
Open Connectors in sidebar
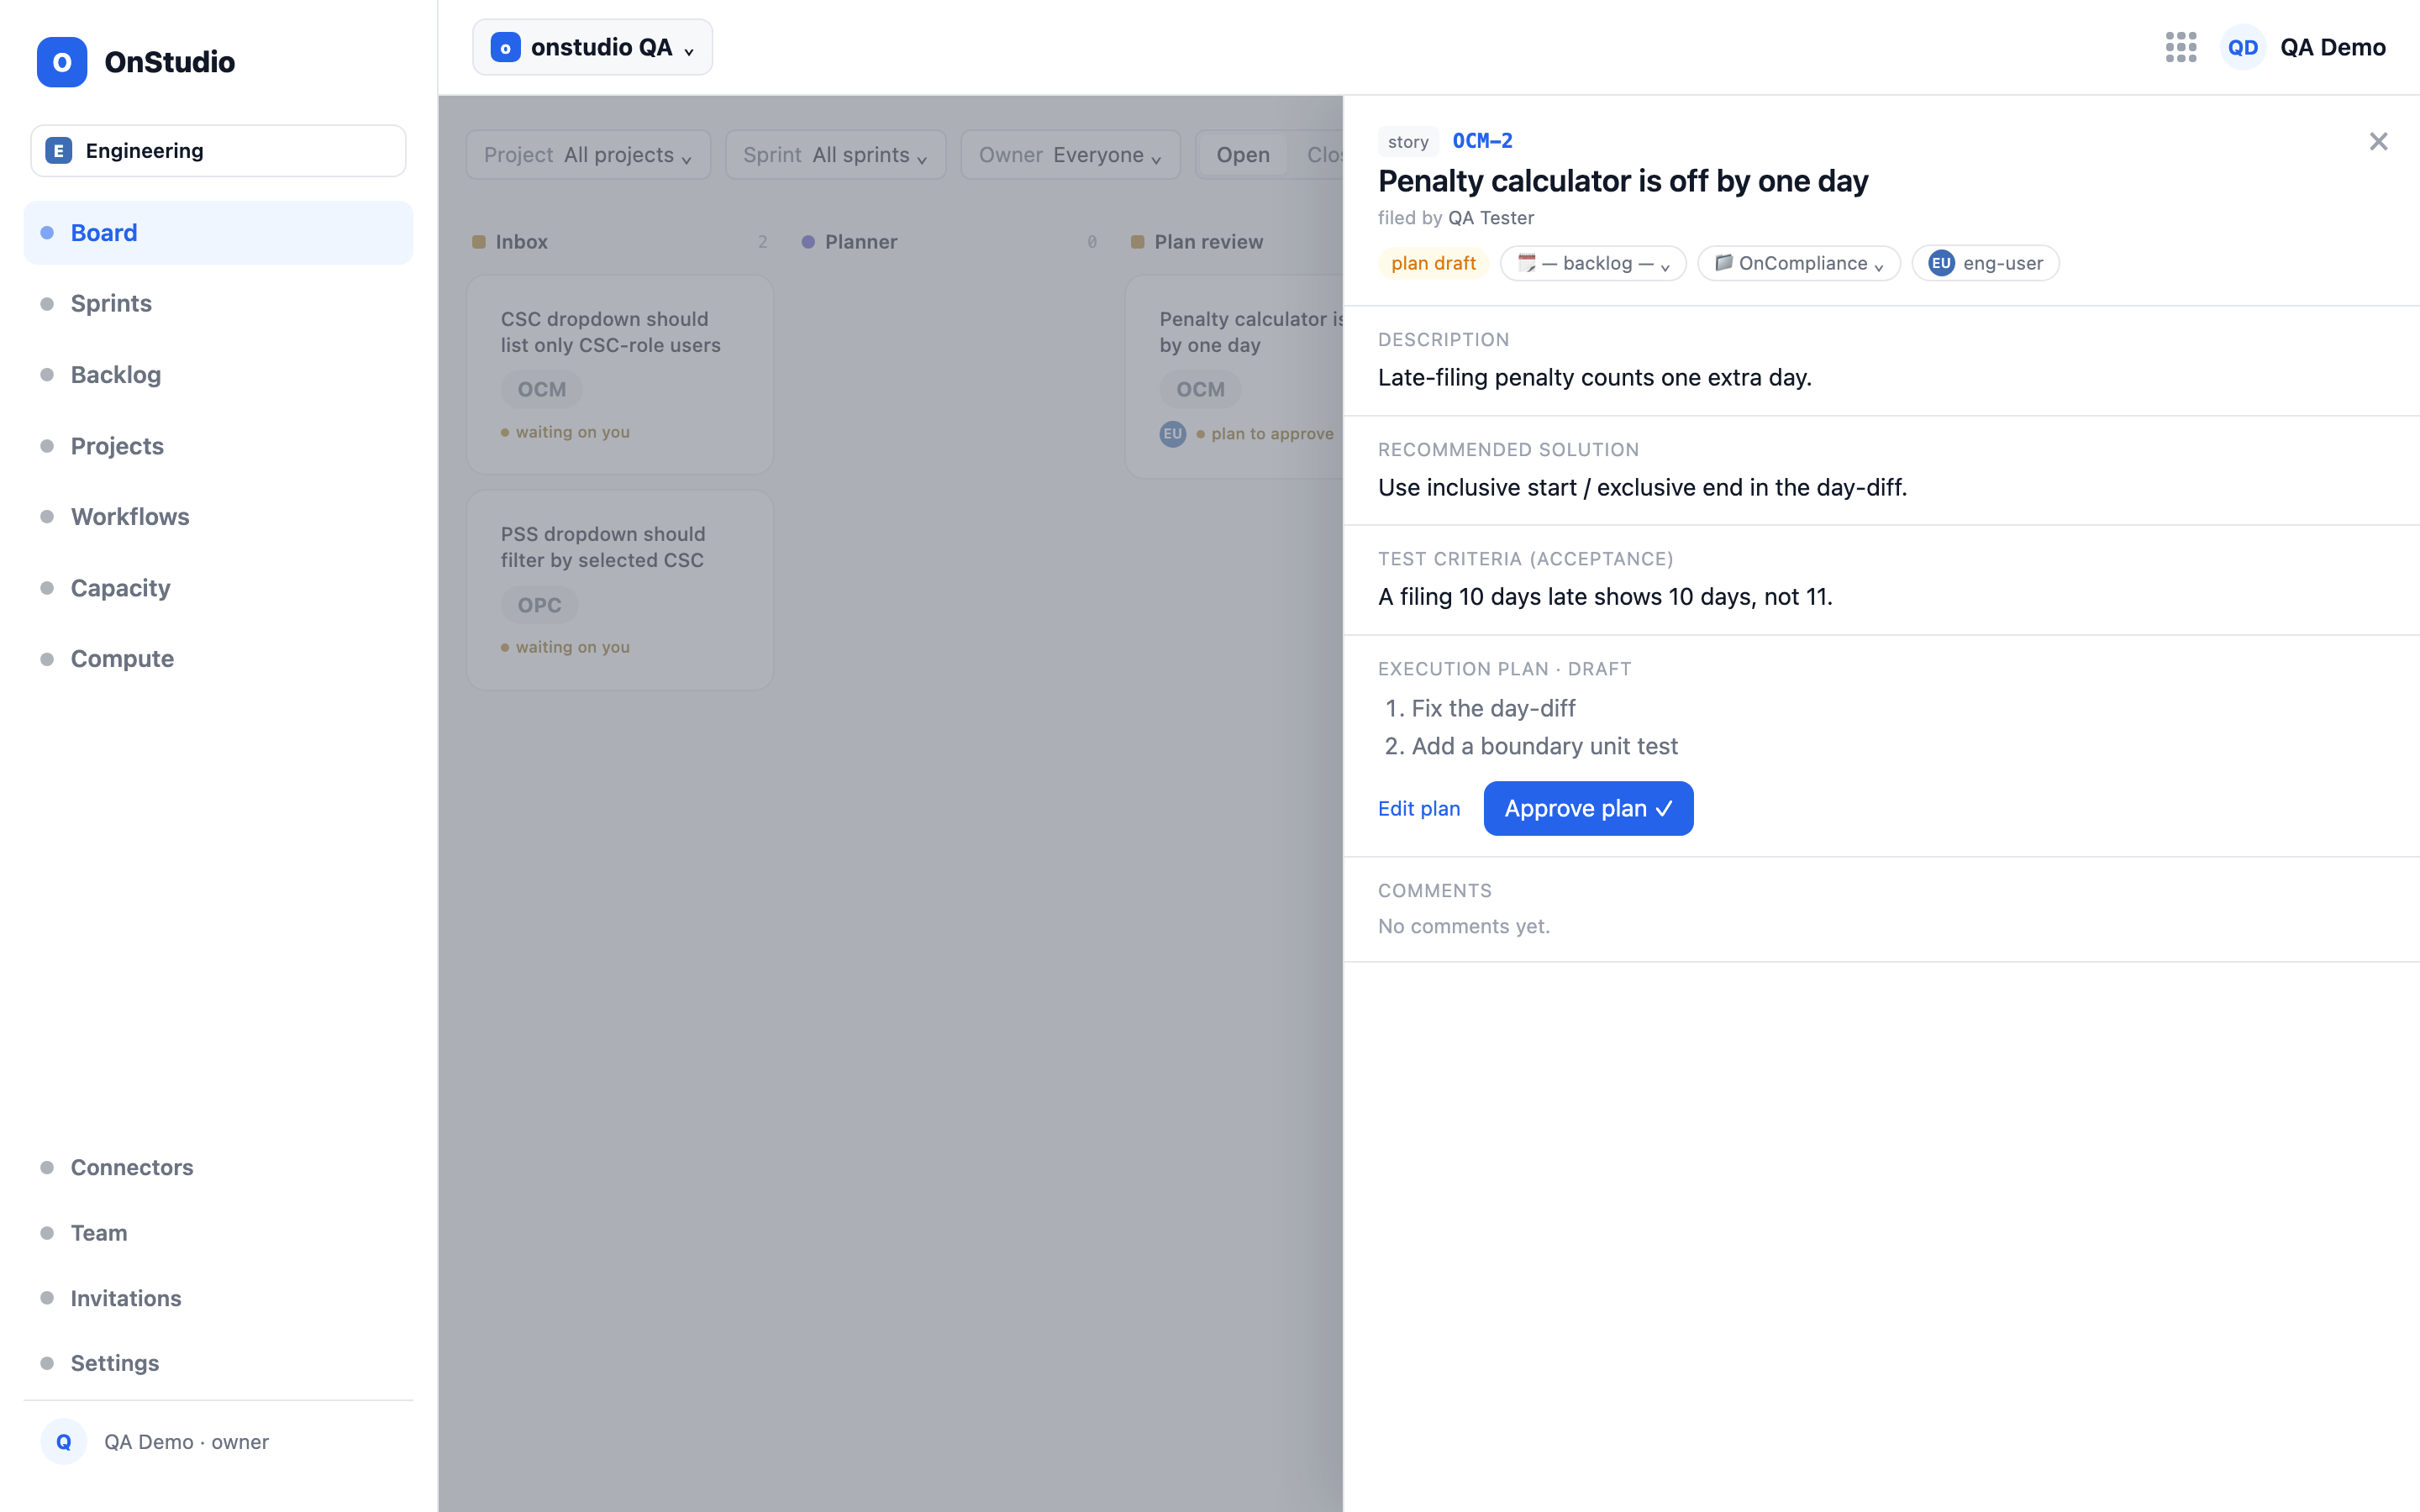click(218, 1167)
